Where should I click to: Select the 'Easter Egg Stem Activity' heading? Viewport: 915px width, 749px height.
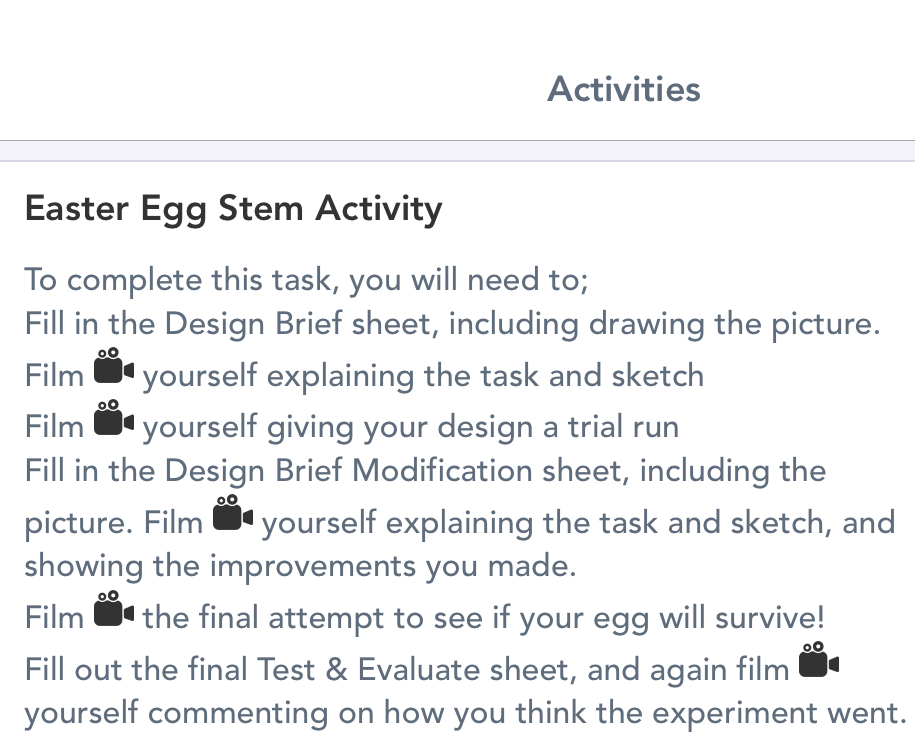point(233,209)
